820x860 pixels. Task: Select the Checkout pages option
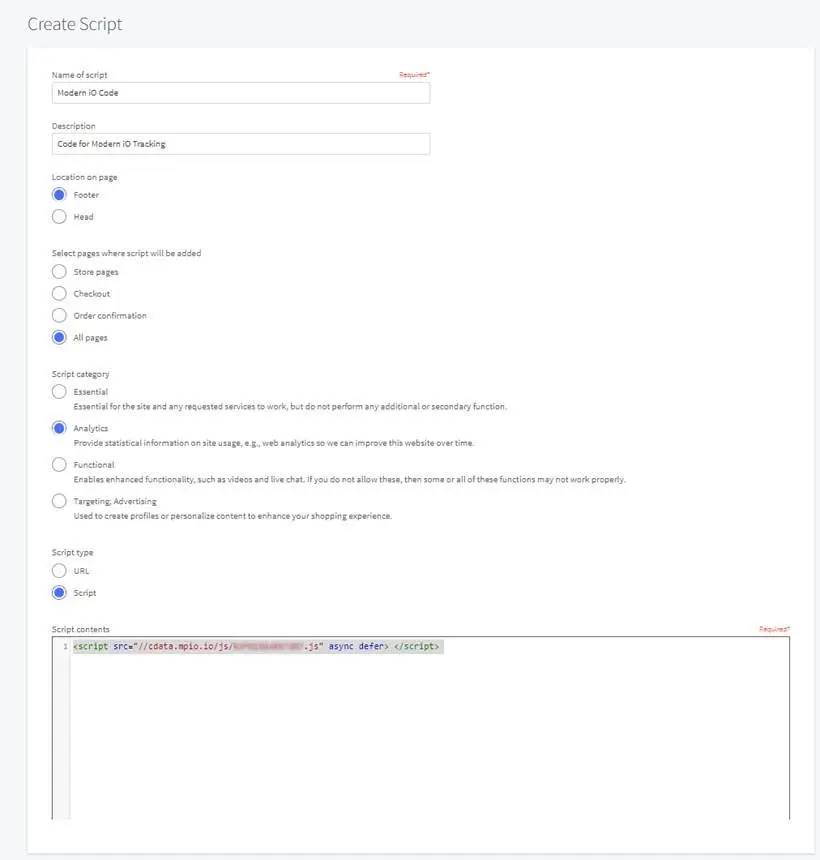coord(59,294)
